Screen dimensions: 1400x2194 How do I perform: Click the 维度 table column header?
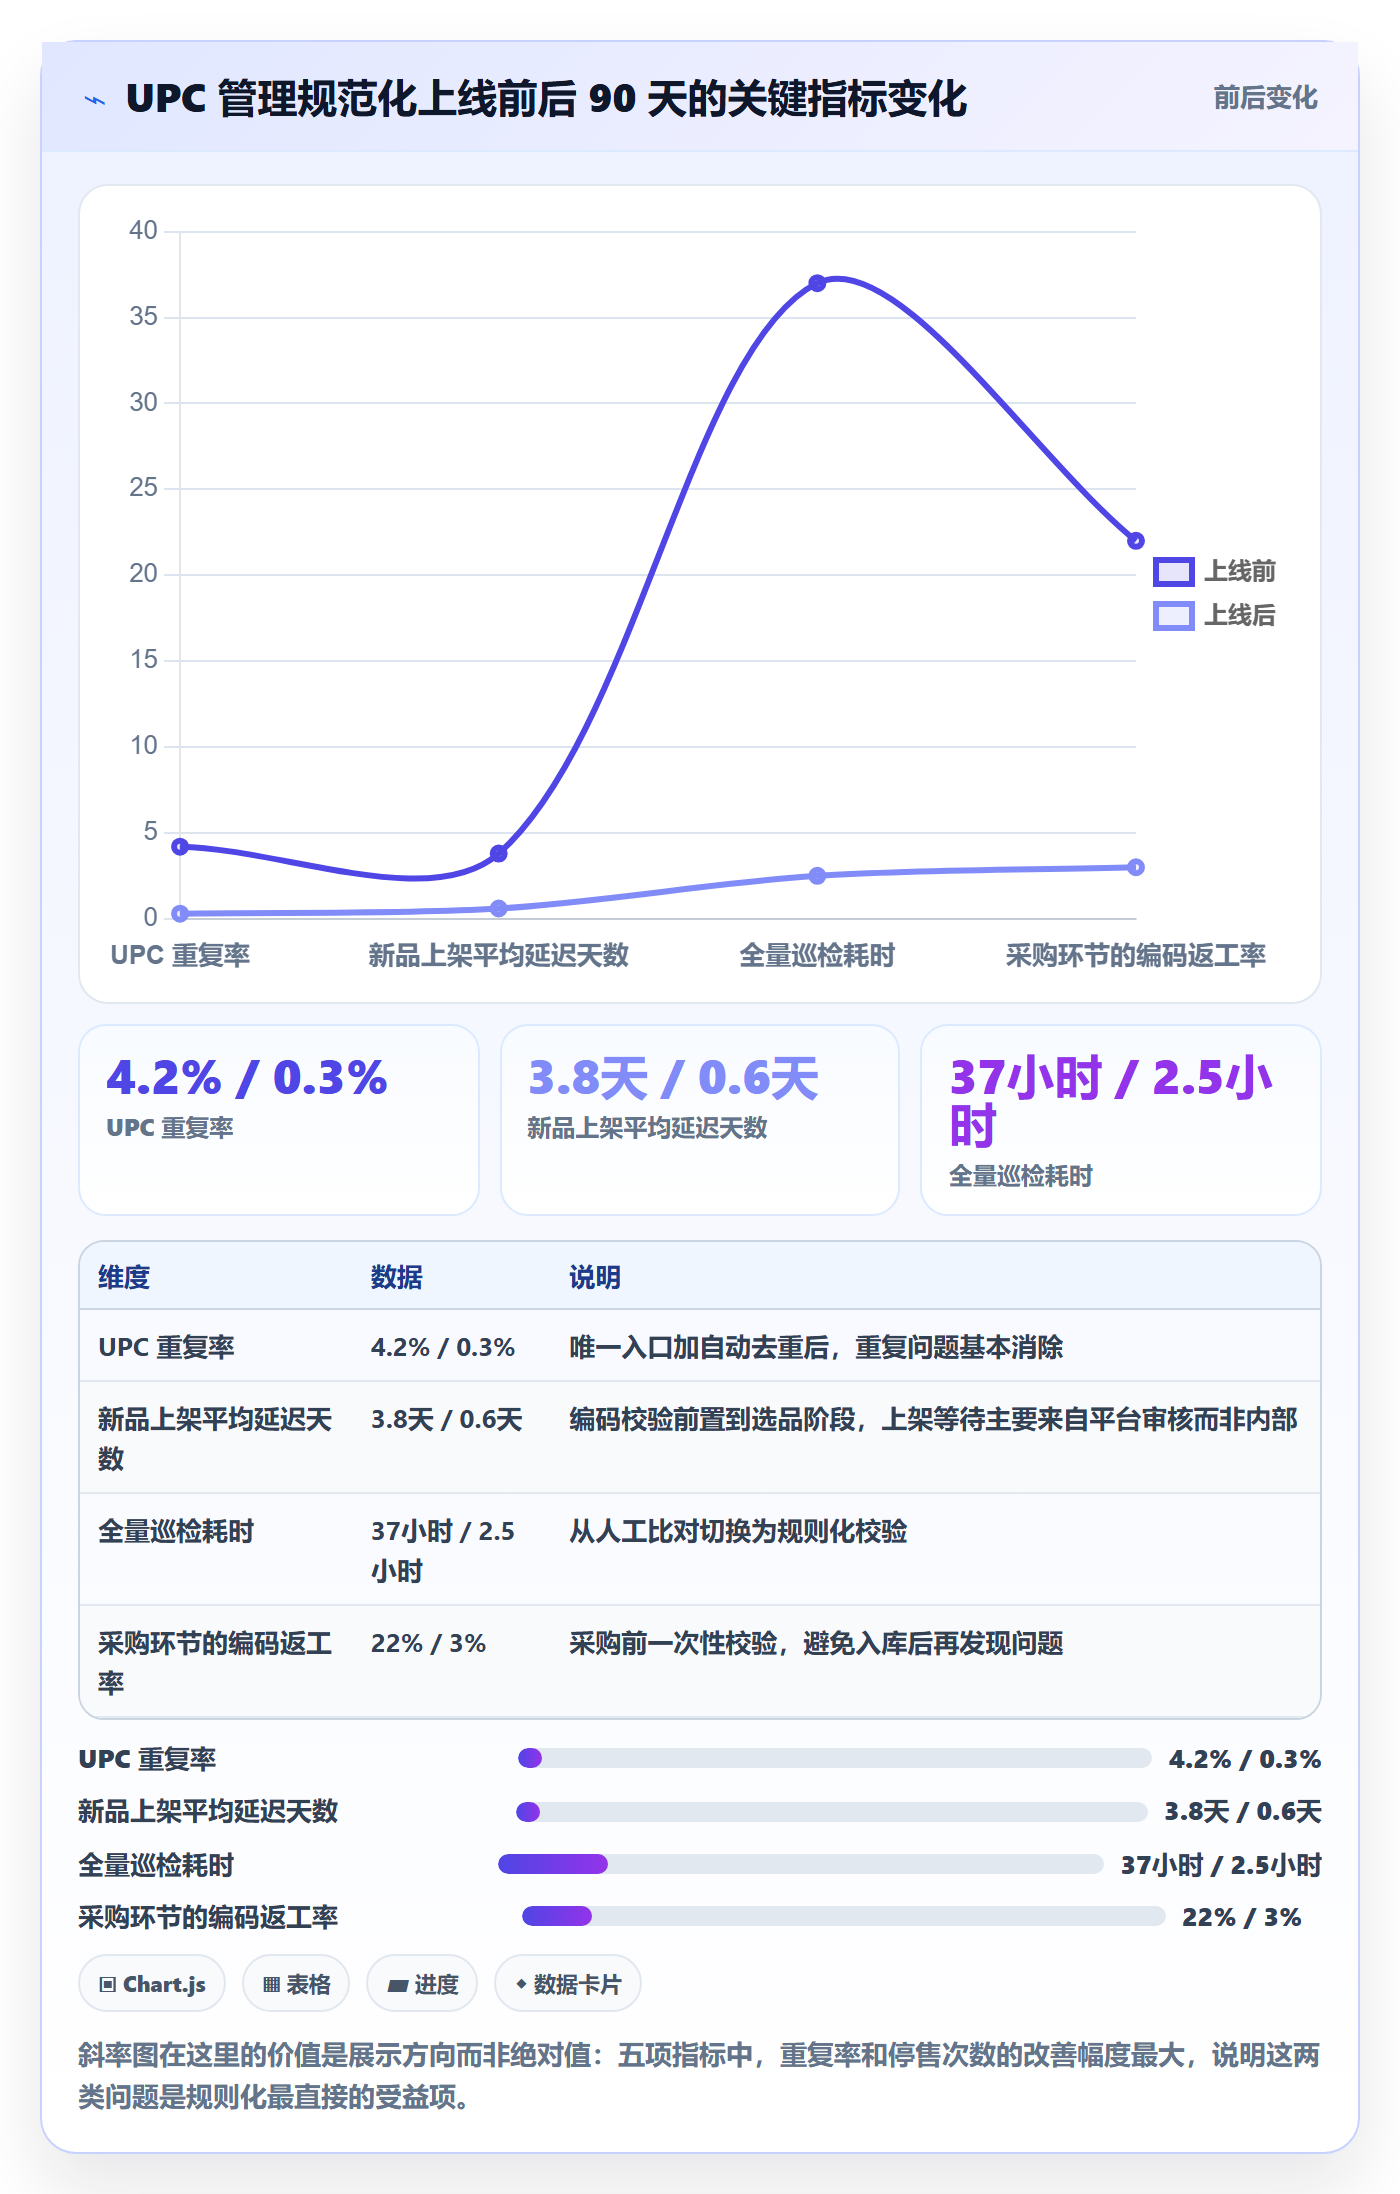[x=124, y=1277]
